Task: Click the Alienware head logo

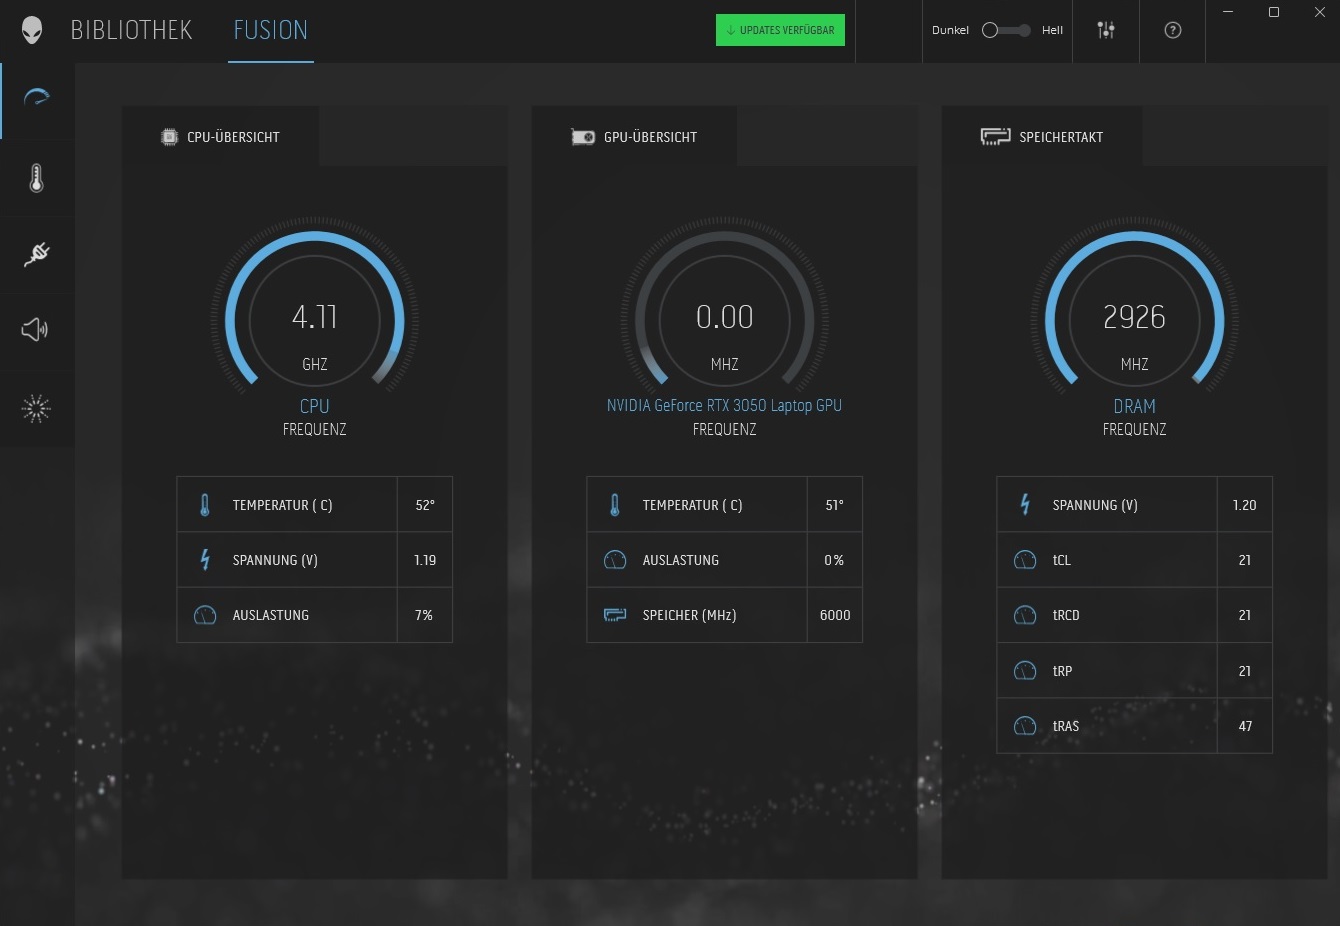Action: (x=32, y=30)
